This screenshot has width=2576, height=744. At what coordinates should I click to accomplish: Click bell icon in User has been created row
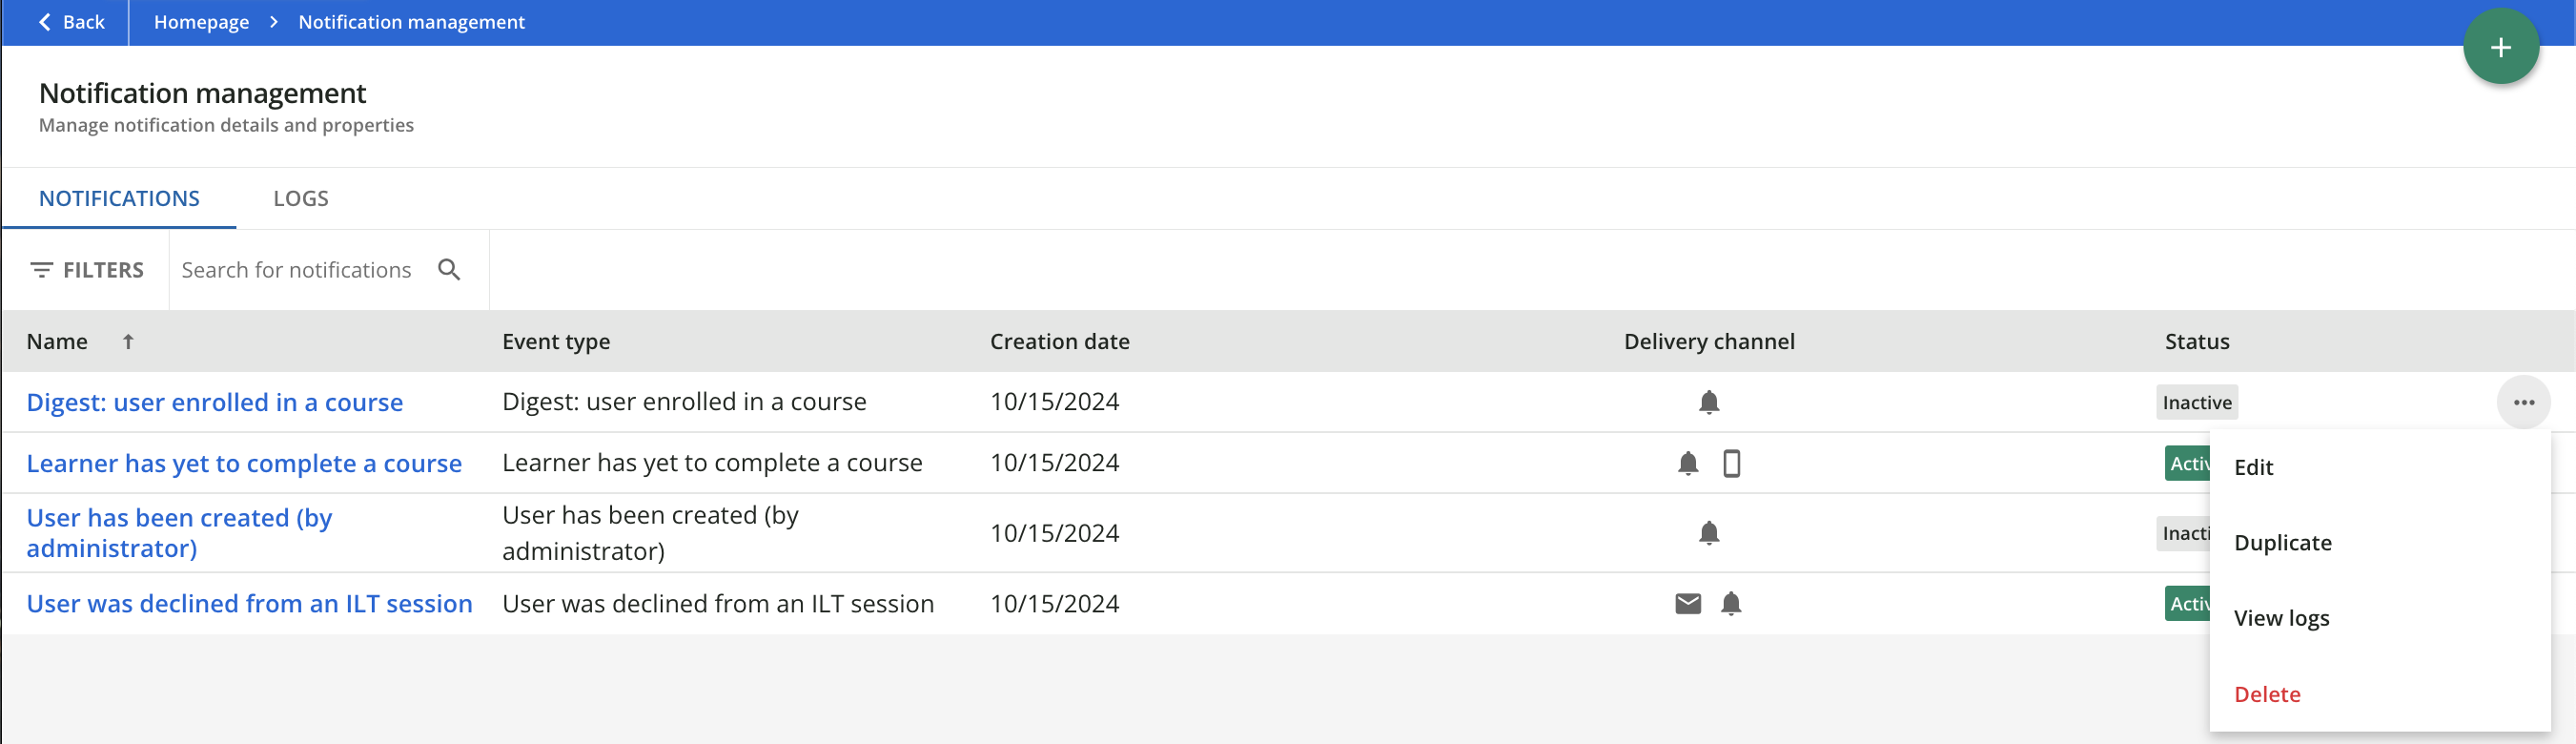[x=1709, y=533]
